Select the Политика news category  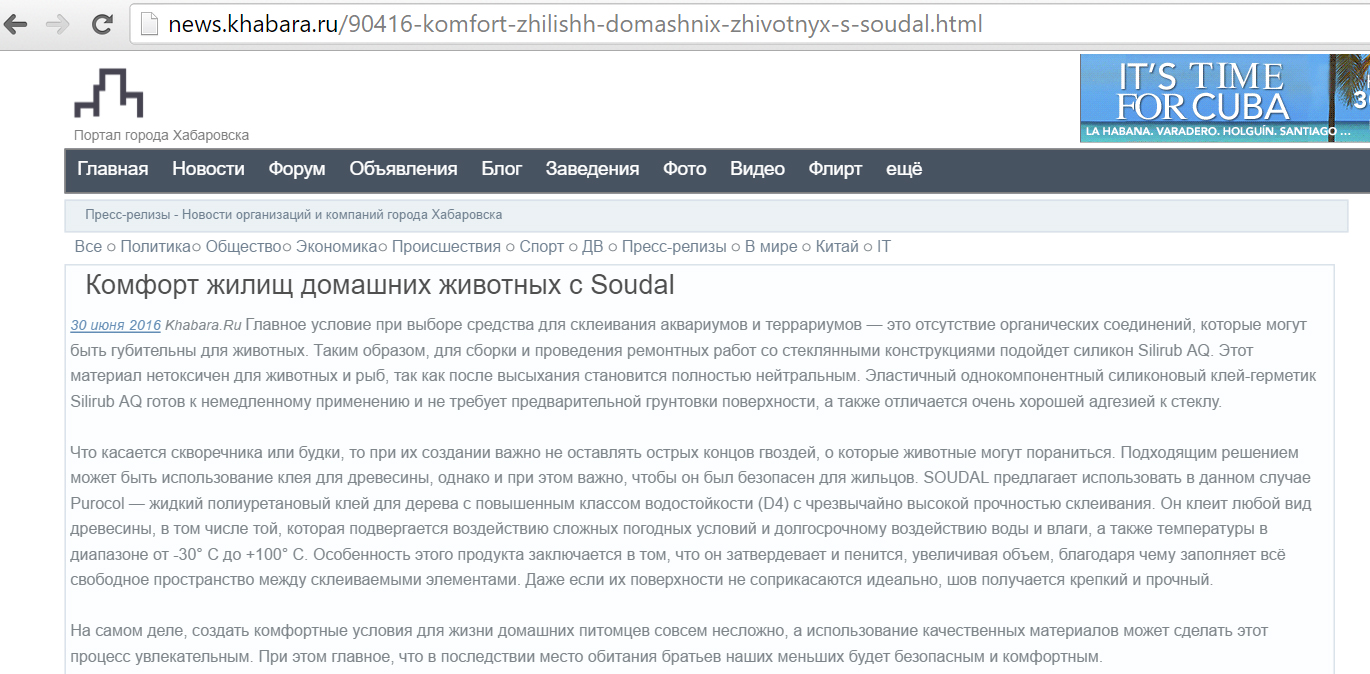155,246
